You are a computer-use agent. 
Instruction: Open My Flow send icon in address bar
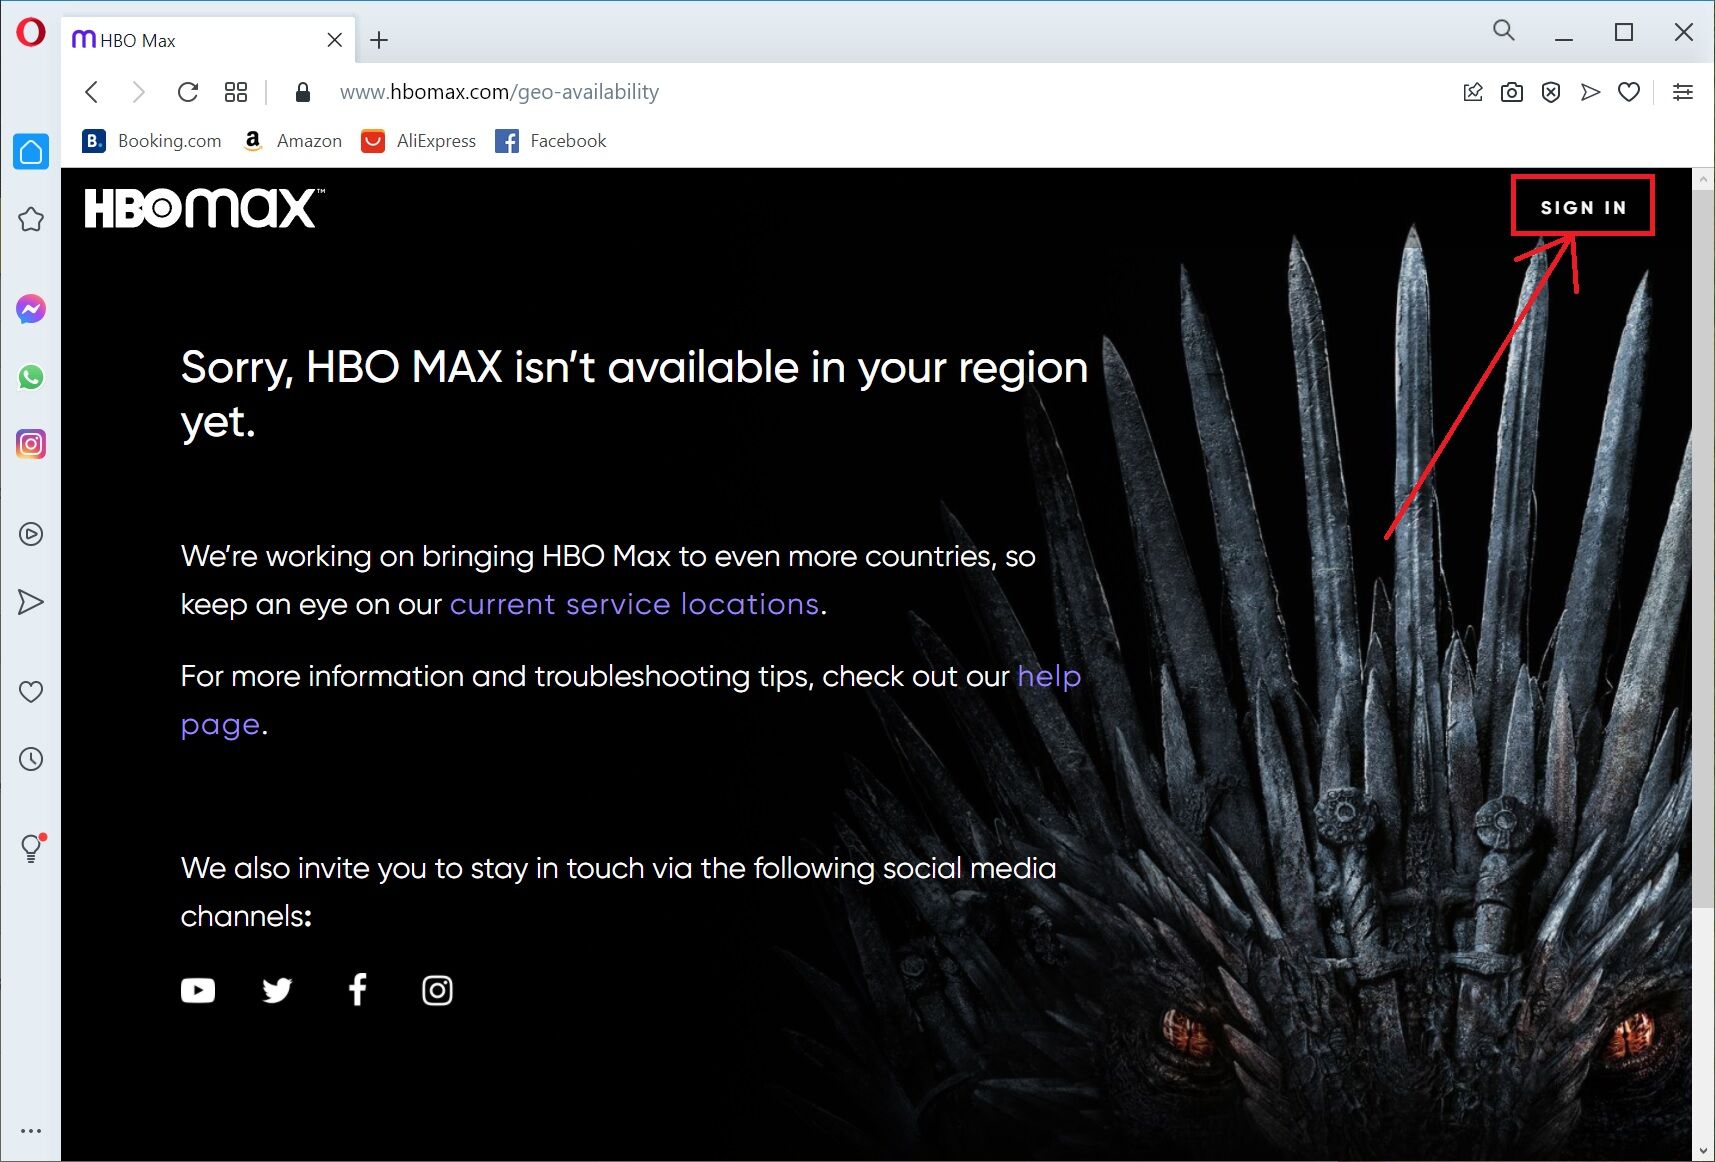pyautogui.click(x=1590, y=92)
